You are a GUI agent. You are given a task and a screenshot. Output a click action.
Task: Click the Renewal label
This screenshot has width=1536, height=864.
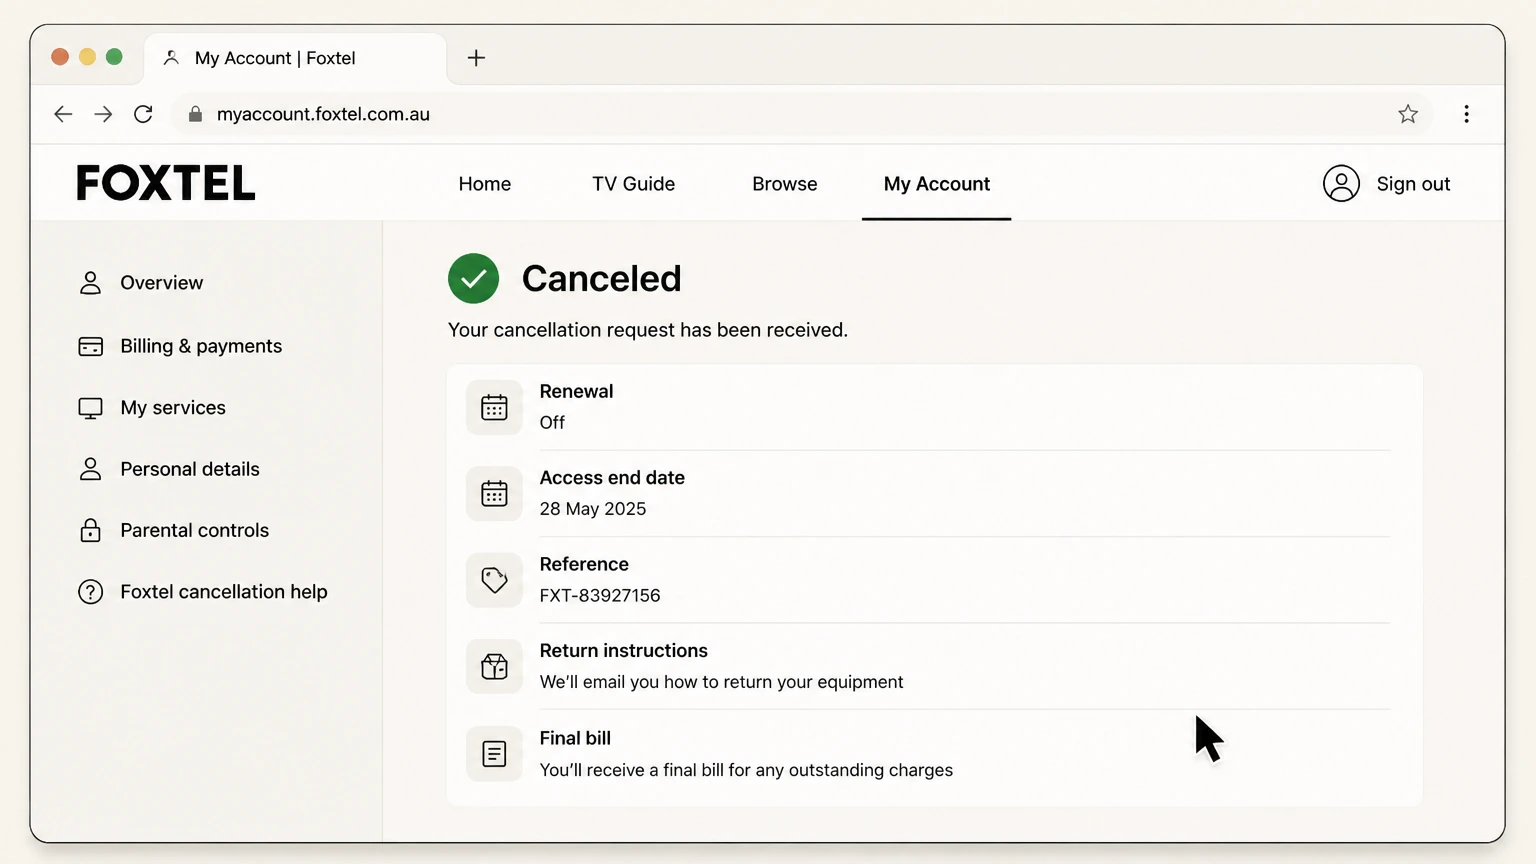577,391
